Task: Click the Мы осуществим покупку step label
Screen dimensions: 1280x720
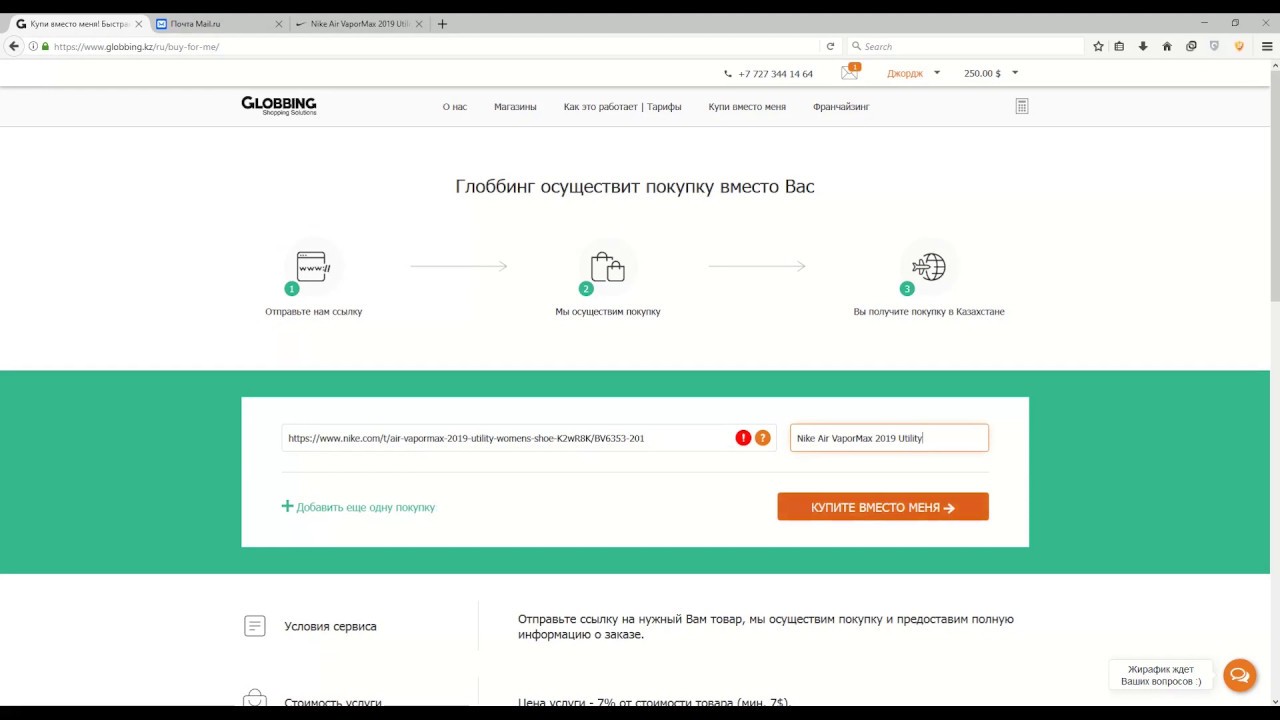Action: pyautogui.click(x=608, y=312)
